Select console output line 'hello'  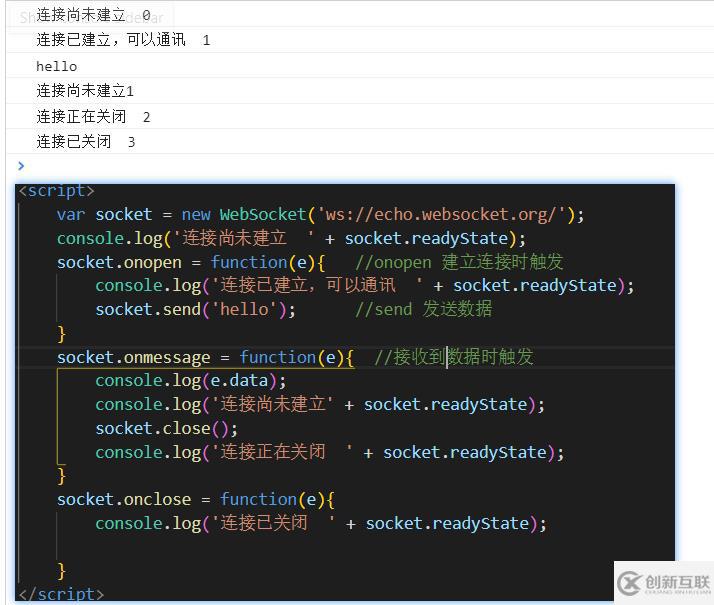click(x=56, y=66)
